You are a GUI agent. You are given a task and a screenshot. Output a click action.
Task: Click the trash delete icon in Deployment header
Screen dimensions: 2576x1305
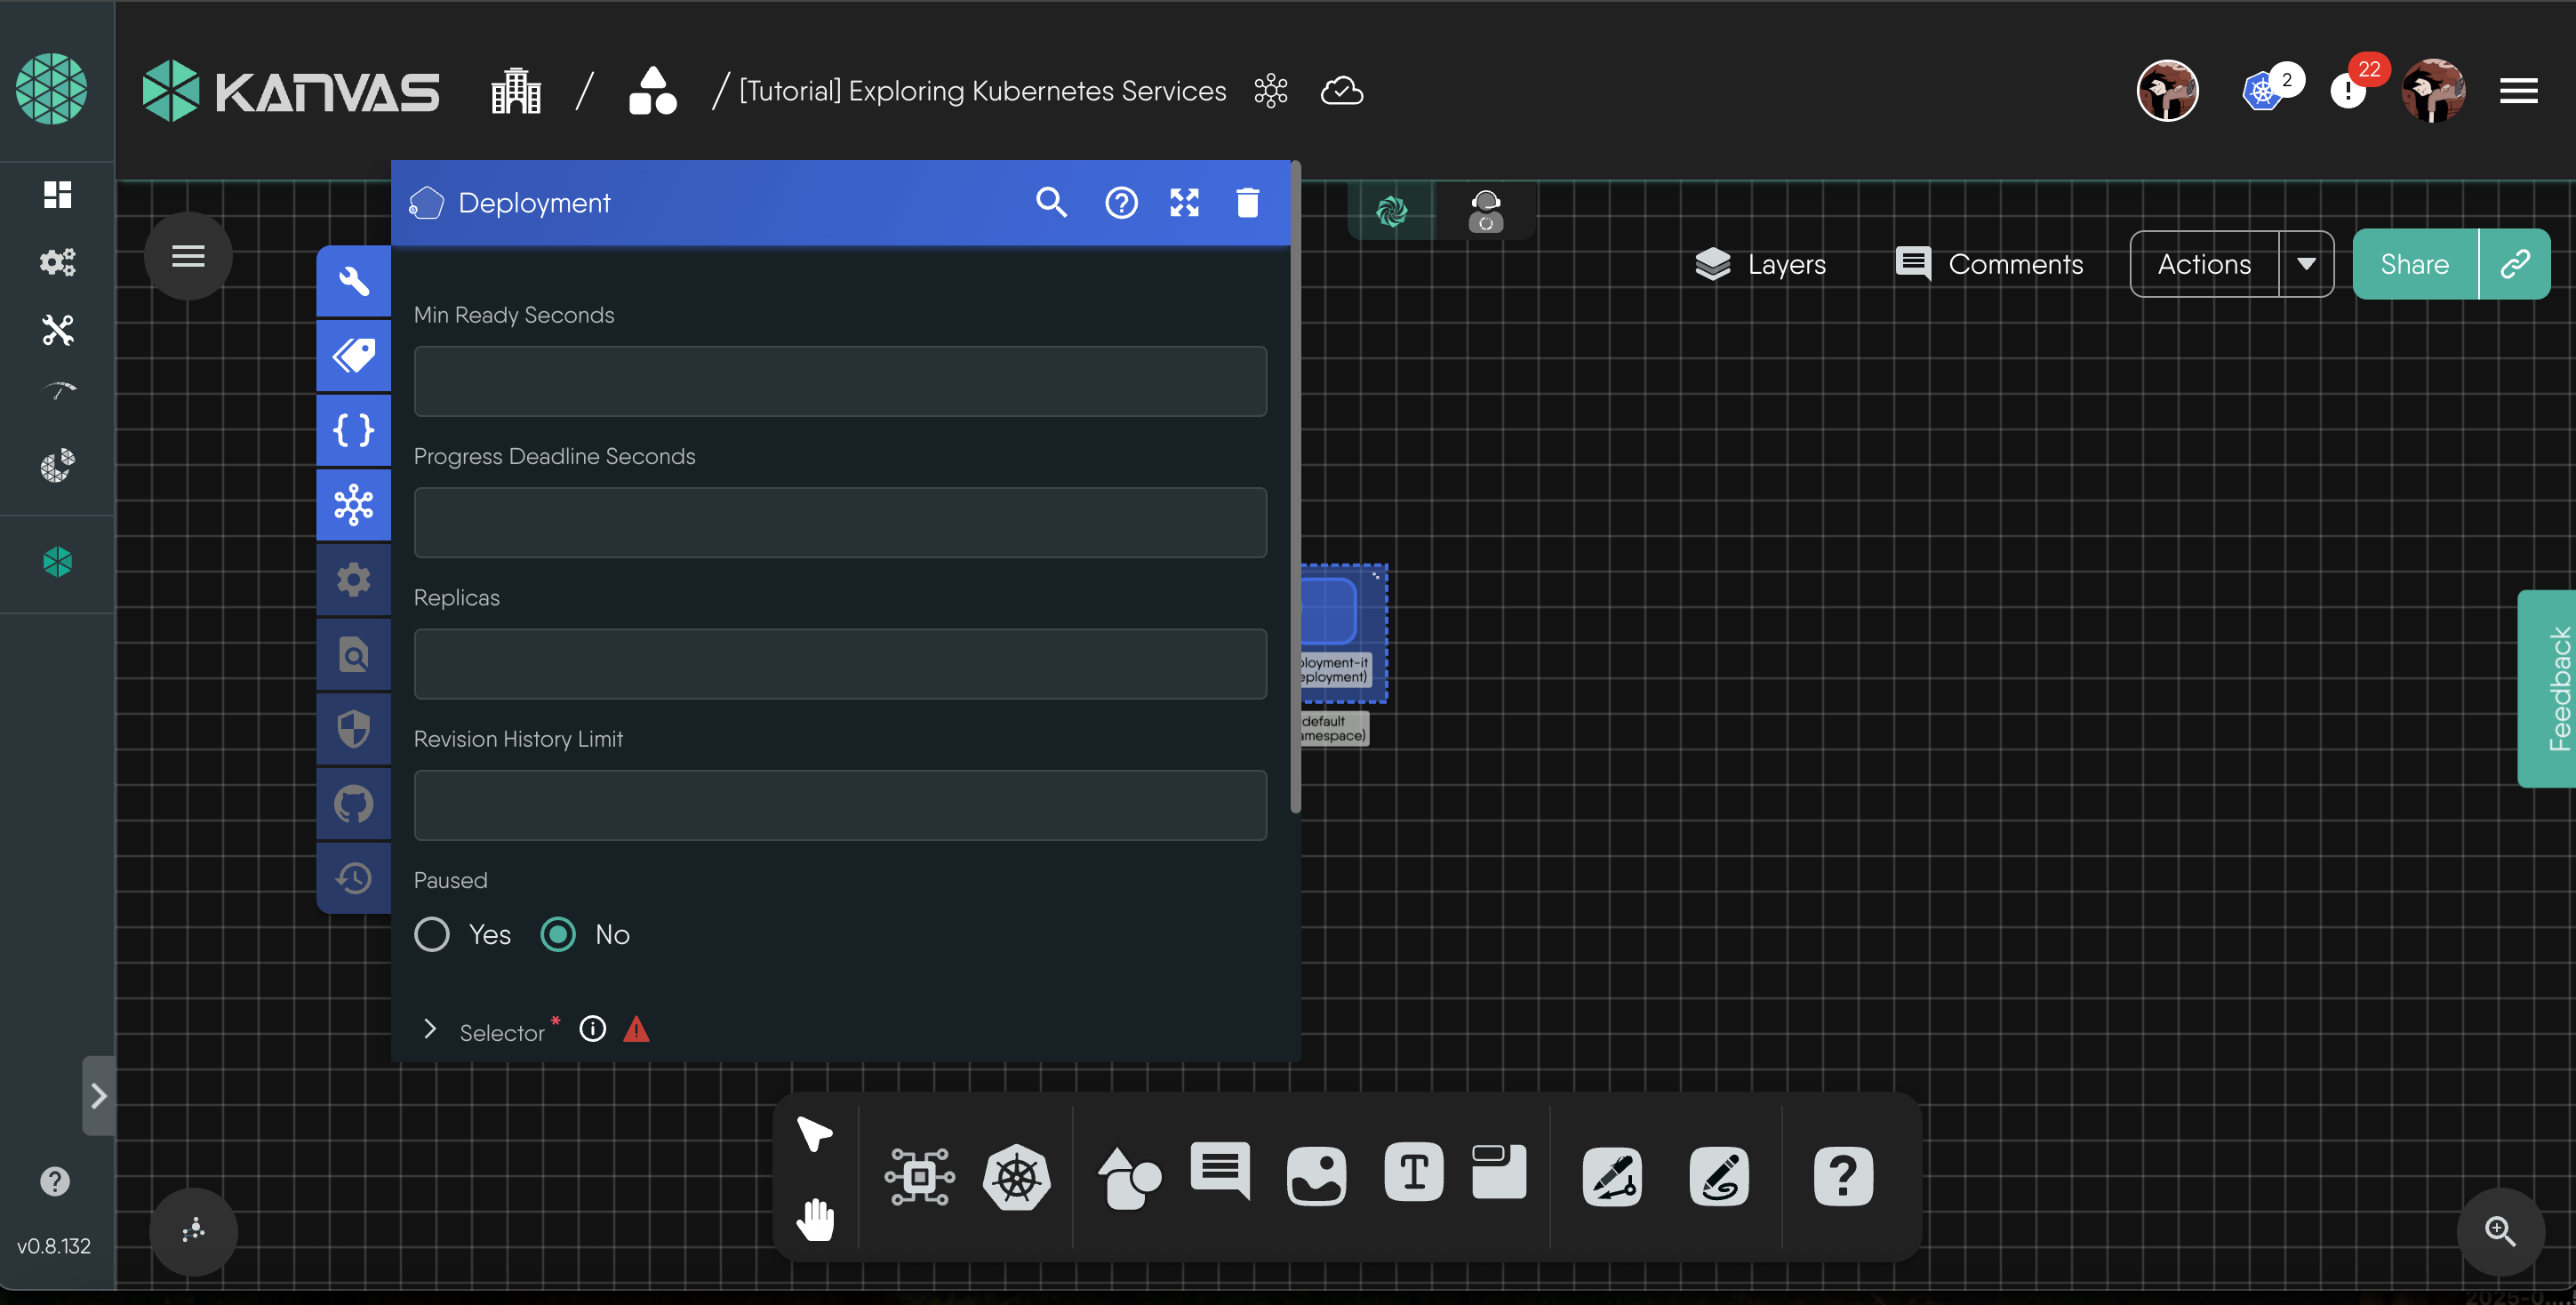pos(1247,203)
